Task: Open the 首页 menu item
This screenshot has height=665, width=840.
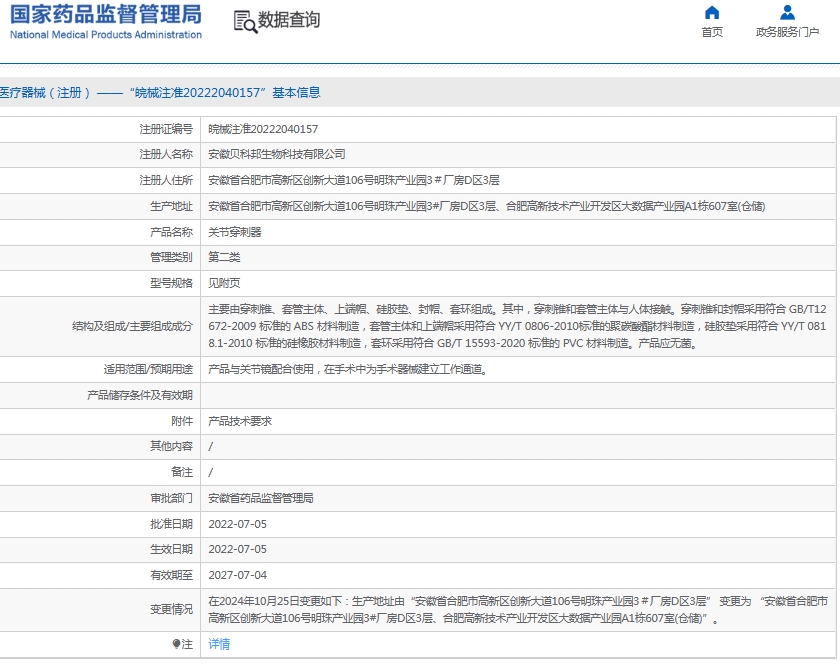Action: coord(712,32)
